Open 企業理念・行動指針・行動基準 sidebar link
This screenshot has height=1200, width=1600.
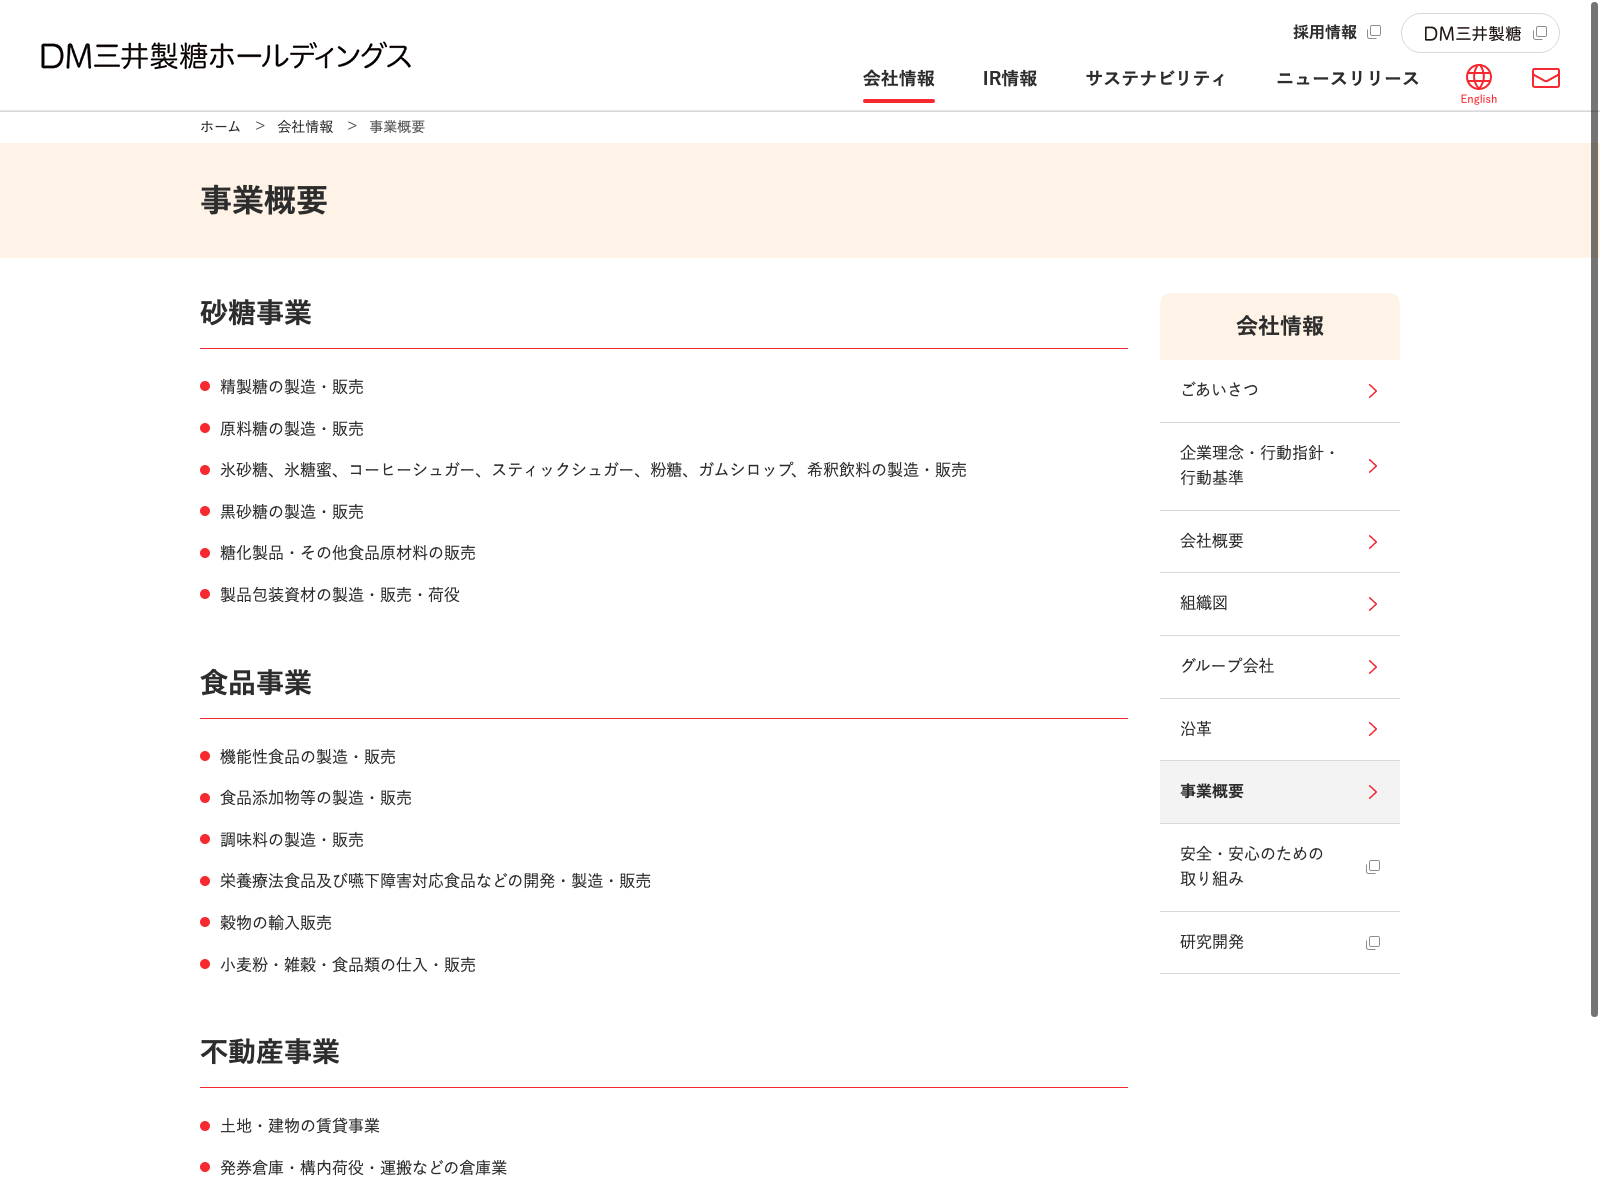pos(1258,466)
